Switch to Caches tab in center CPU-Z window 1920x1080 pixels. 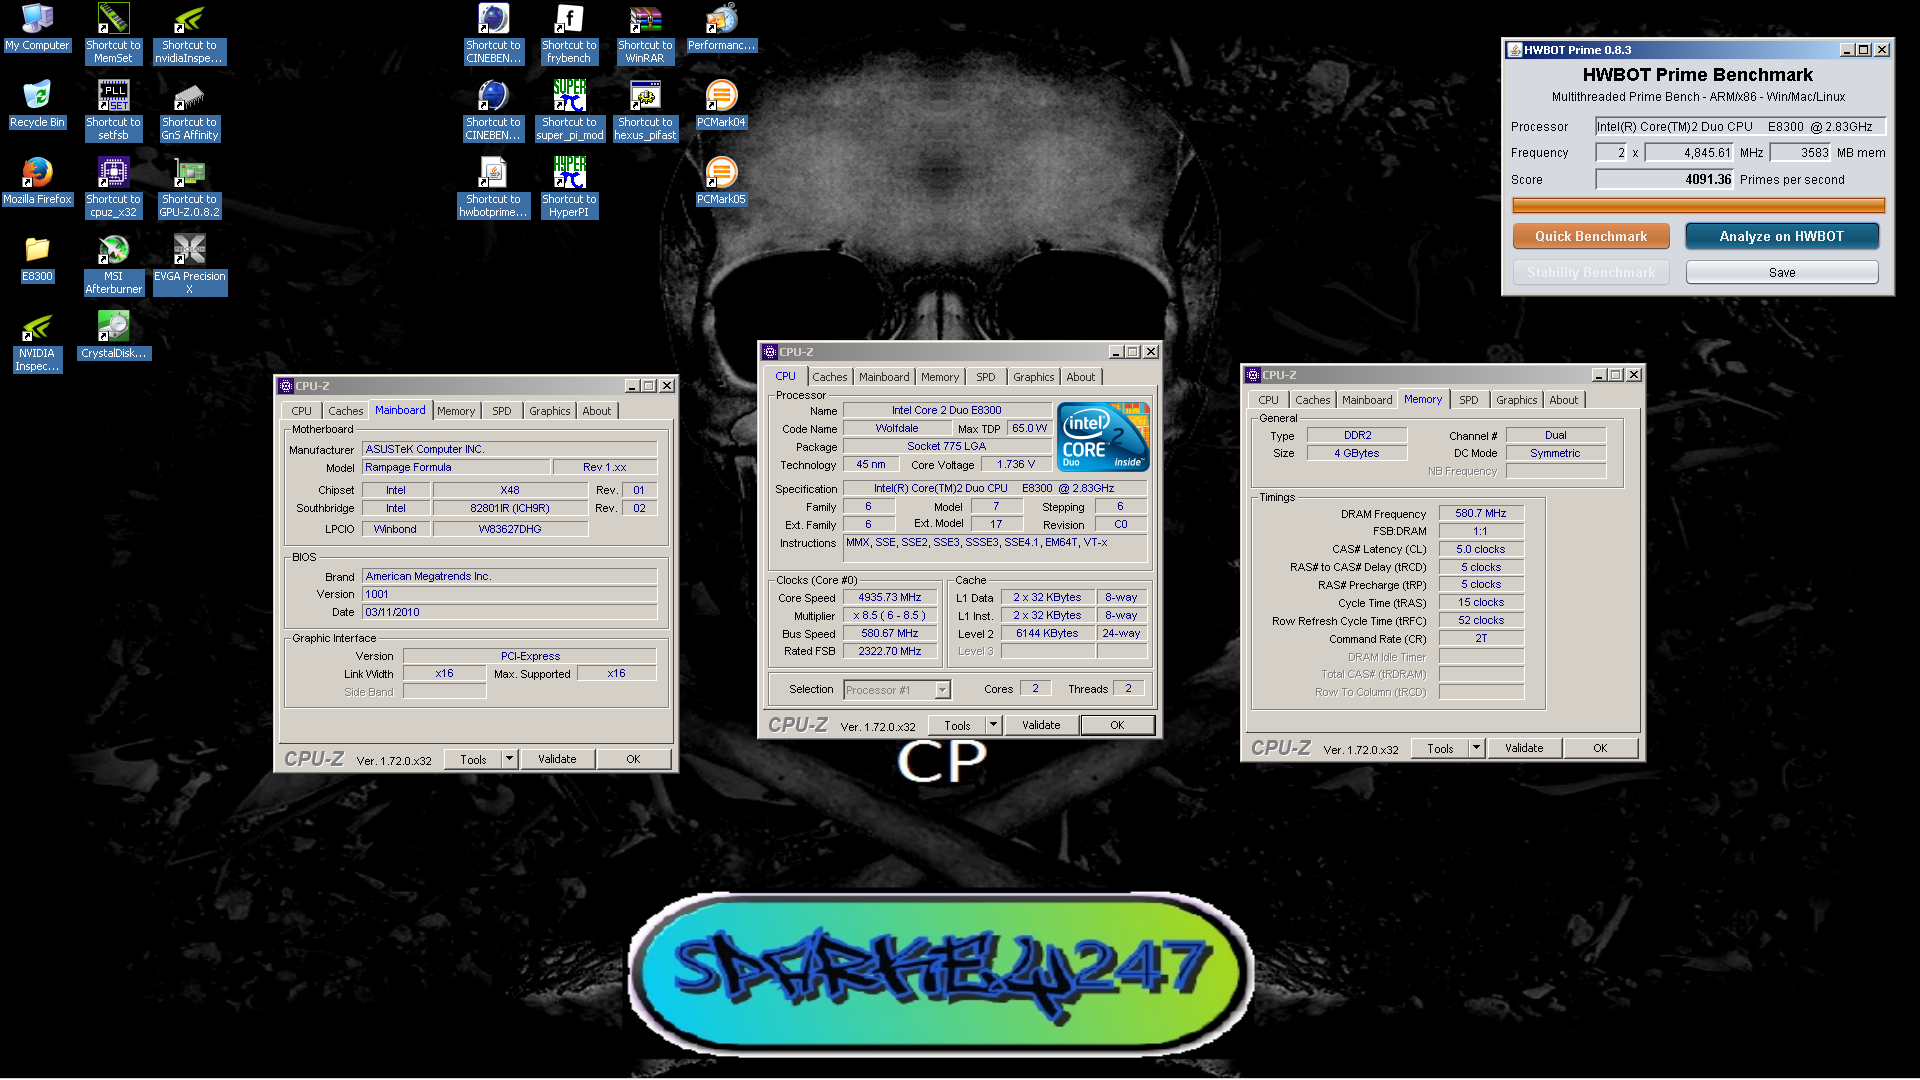point(829,377)
